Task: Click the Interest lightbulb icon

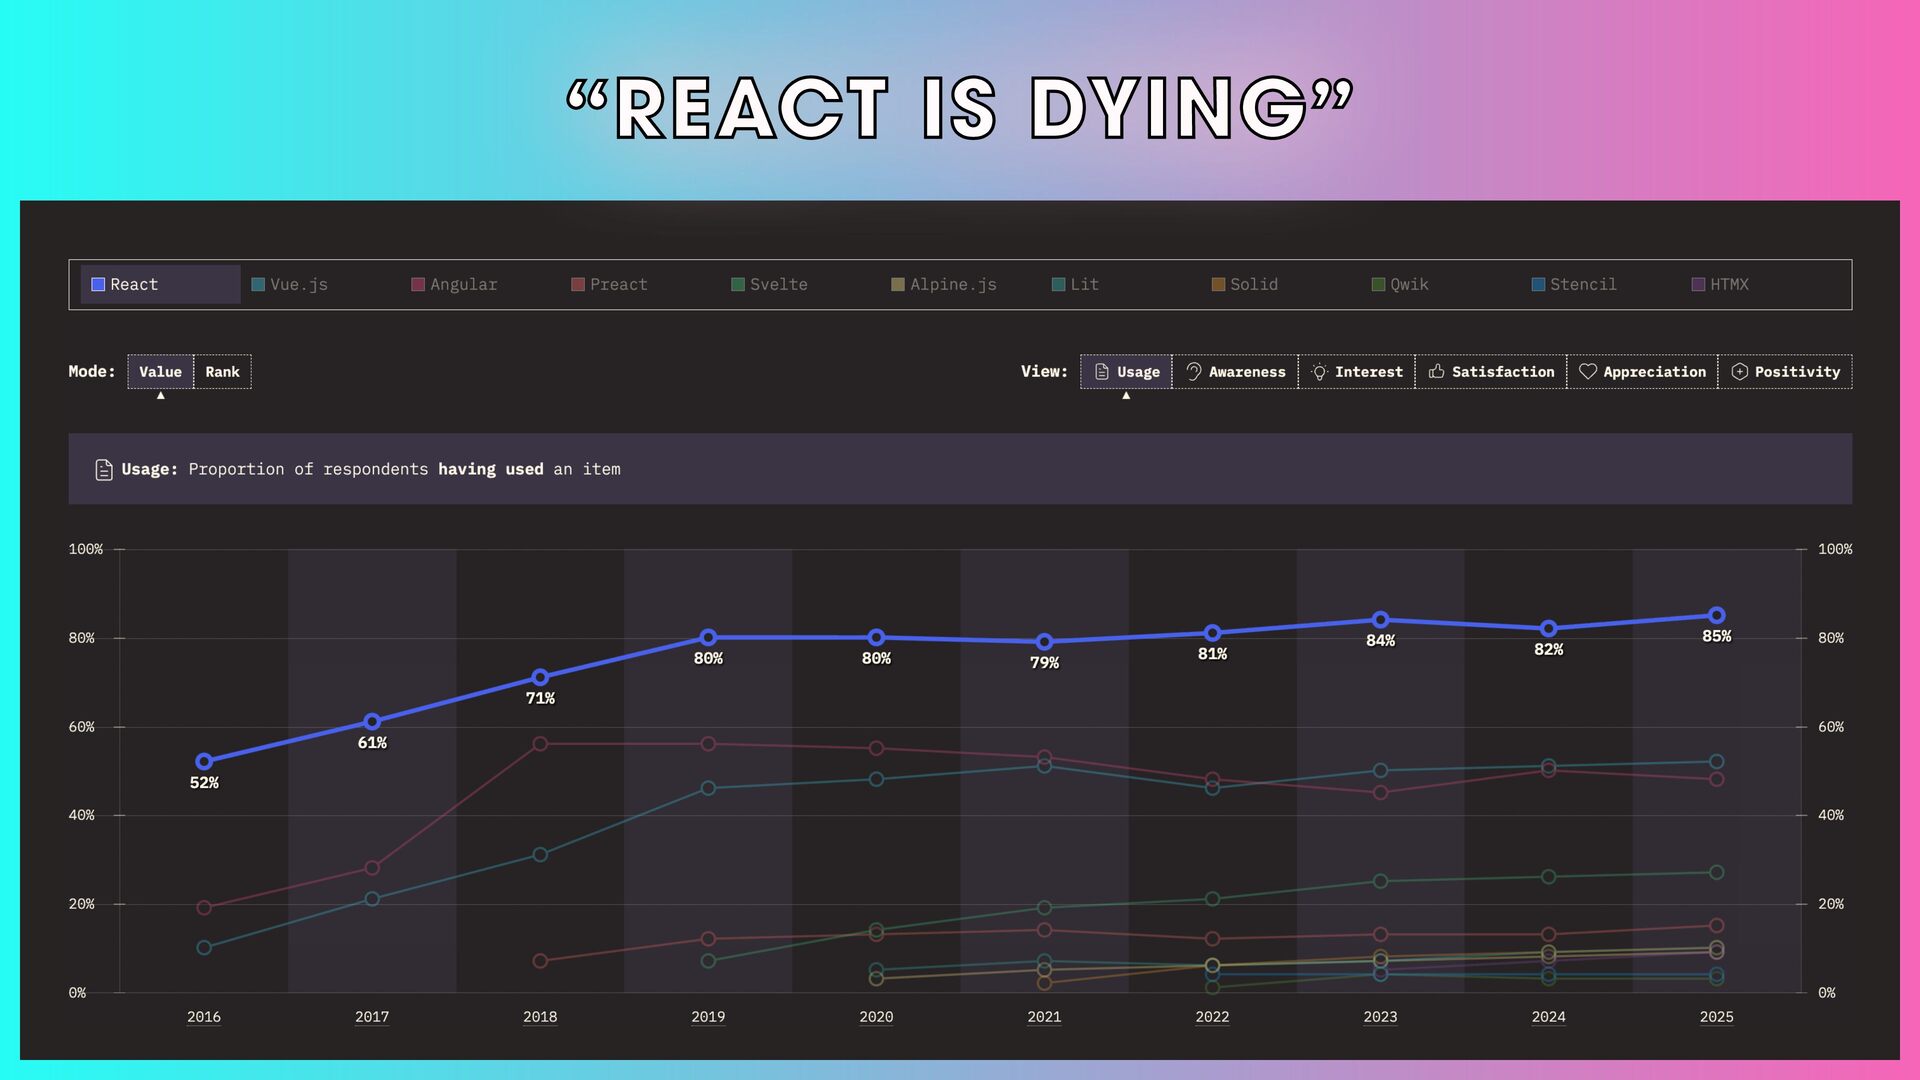Action: (x=1319, y=372)
